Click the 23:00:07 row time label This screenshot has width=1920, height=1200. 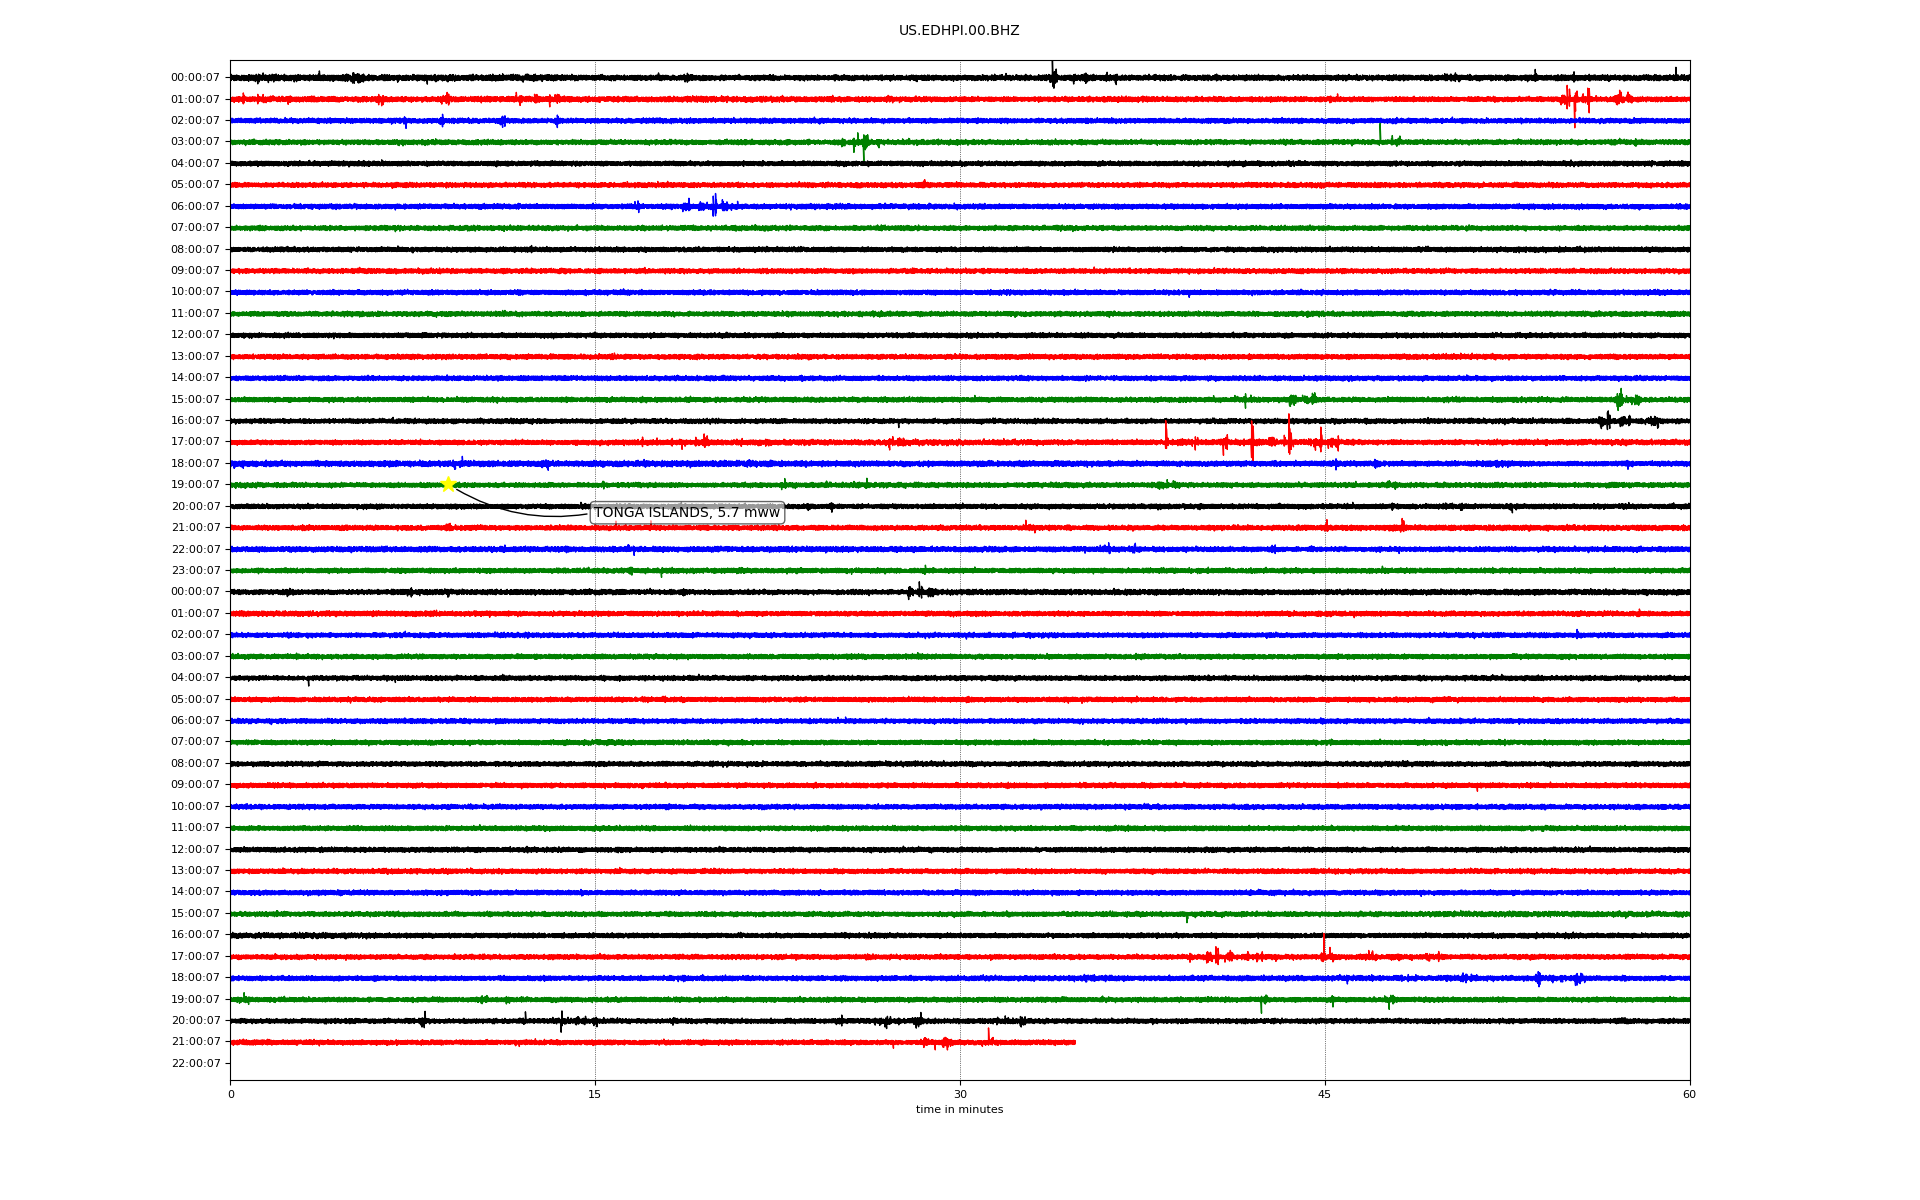[x=195, y=571]
